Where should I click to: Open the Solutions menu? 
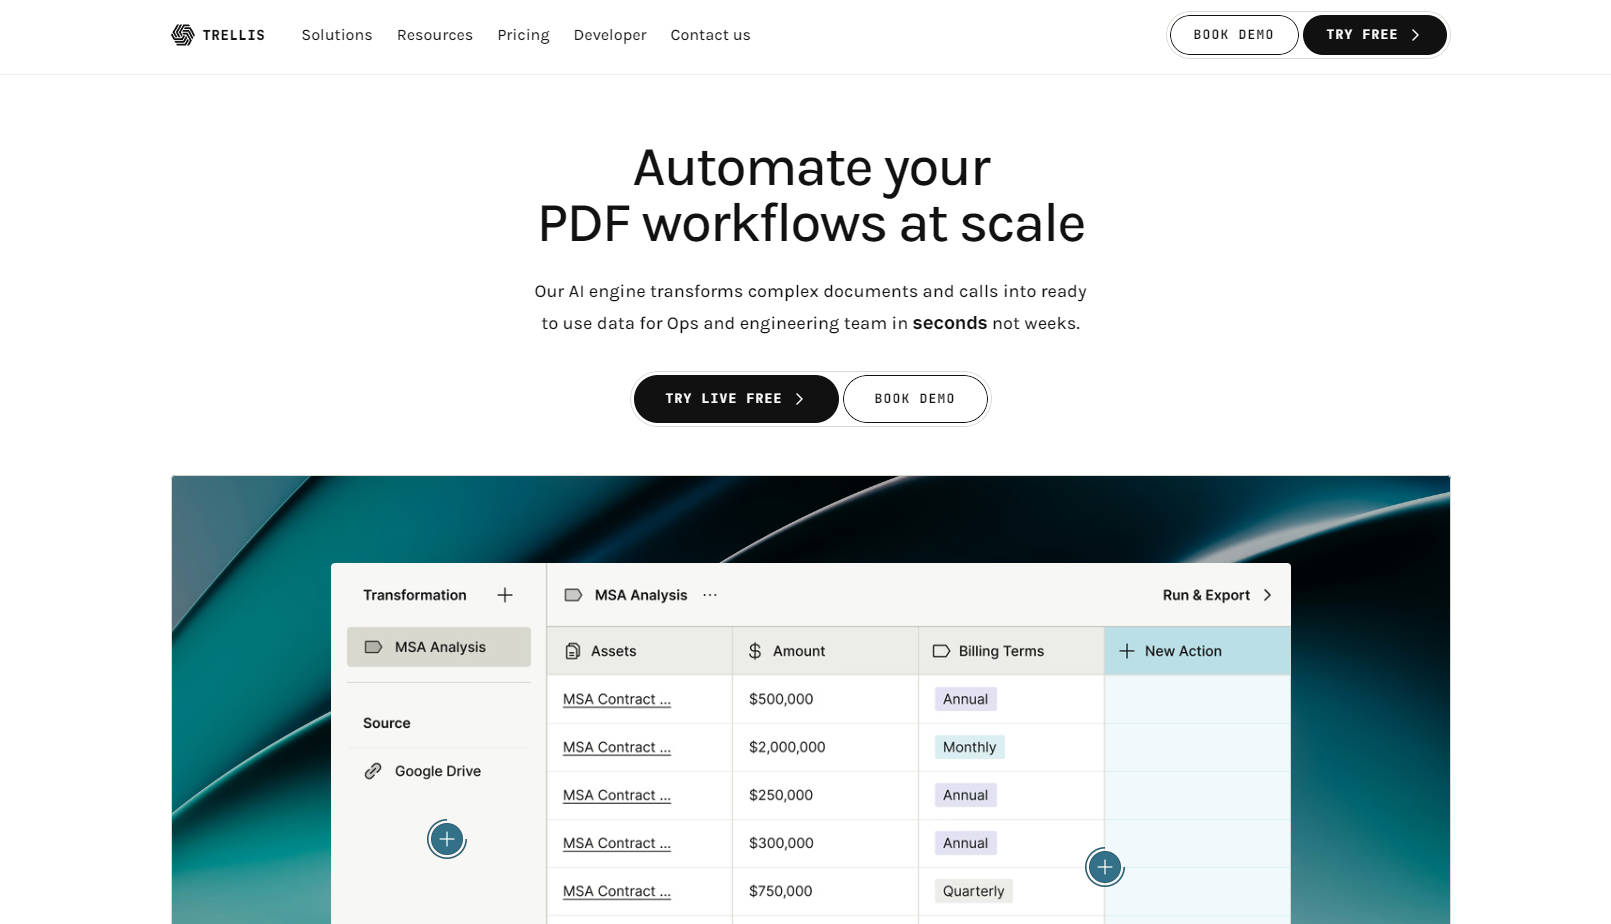pyautogui.click(x=337, y=35)
